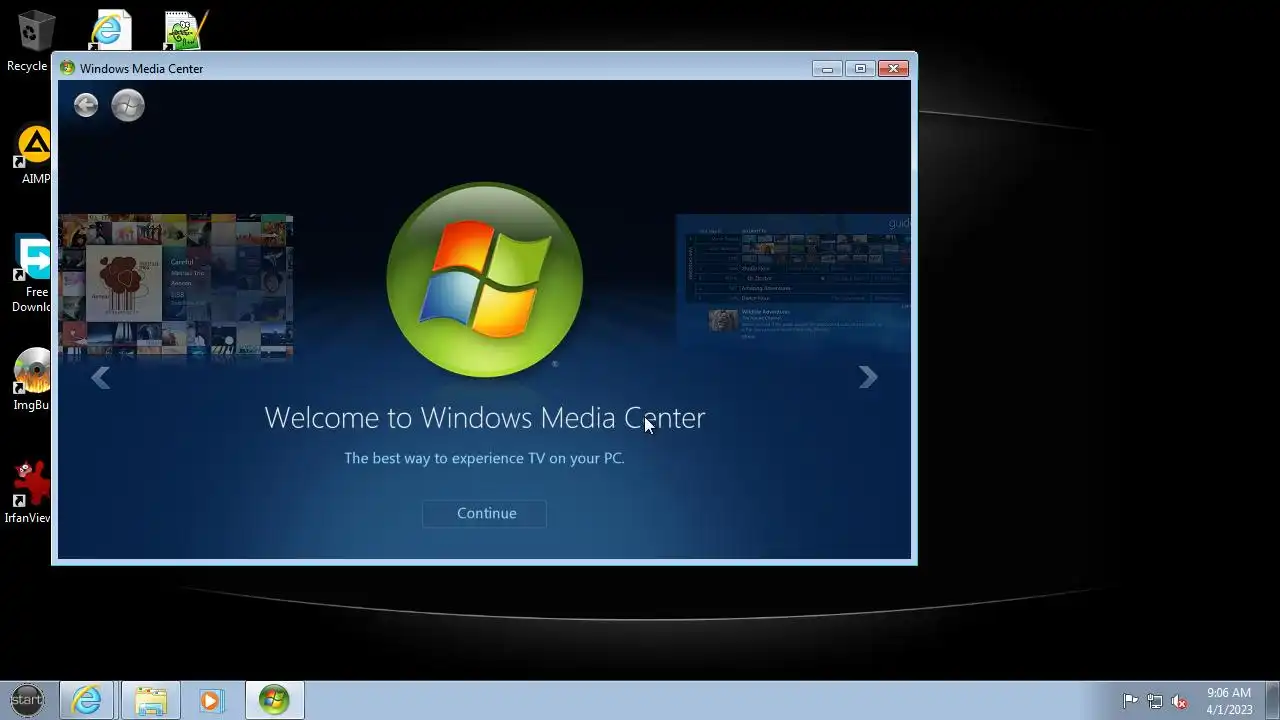
Task: Select the TV guide thumbnail on right
Action: (x=794, y=280)
